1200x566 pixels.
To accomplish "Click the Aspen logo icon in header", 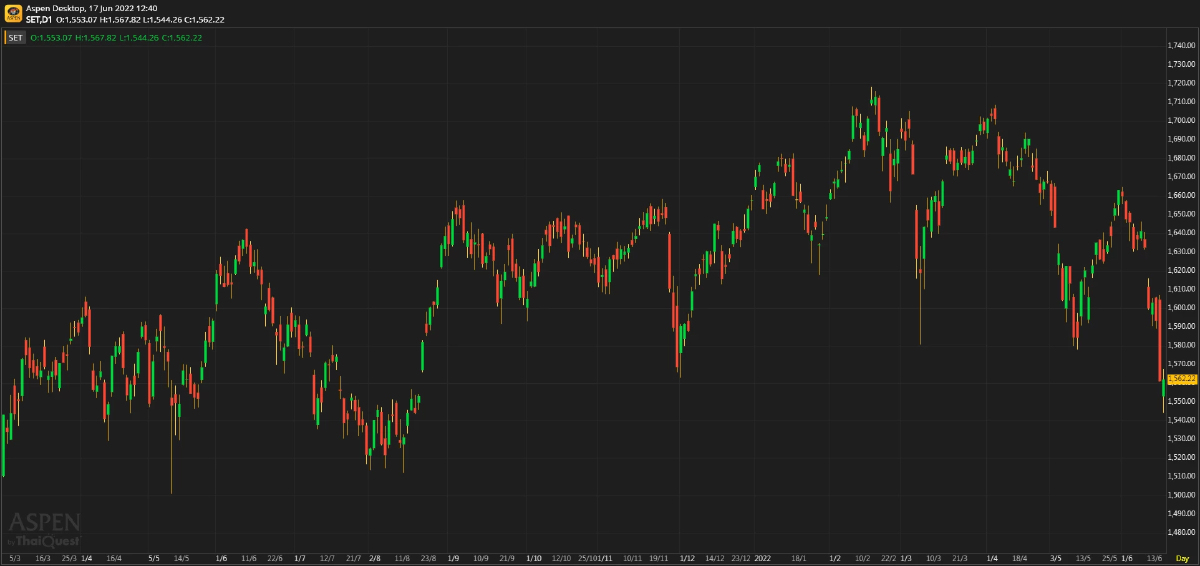I will 11,13.
